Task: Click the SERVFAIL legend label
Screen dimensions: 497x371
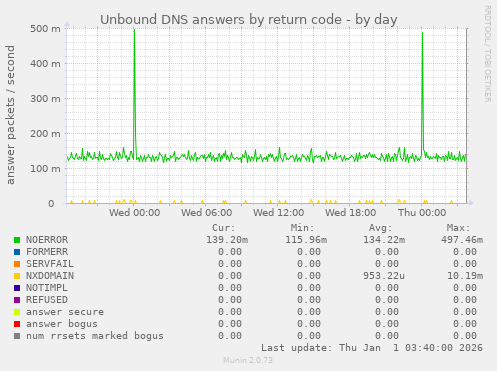Action: (50, 264)
